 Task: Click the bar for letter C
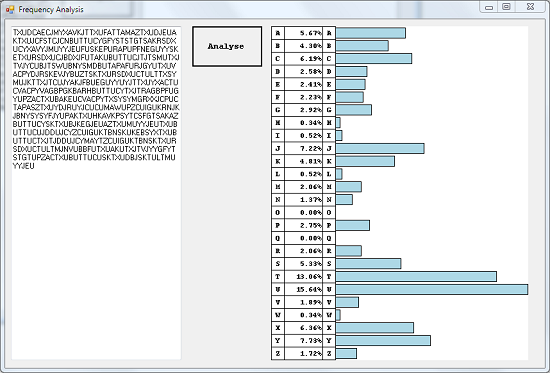coord(374,59)
